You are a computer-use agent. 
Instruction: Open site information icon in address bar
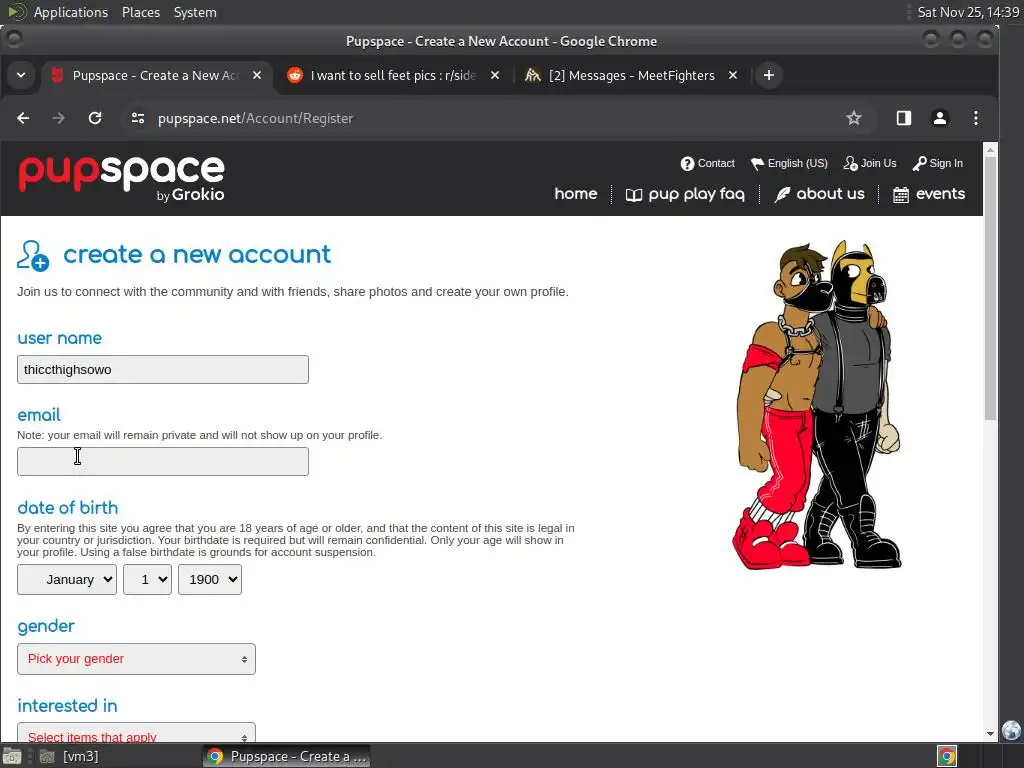(138, 118)
